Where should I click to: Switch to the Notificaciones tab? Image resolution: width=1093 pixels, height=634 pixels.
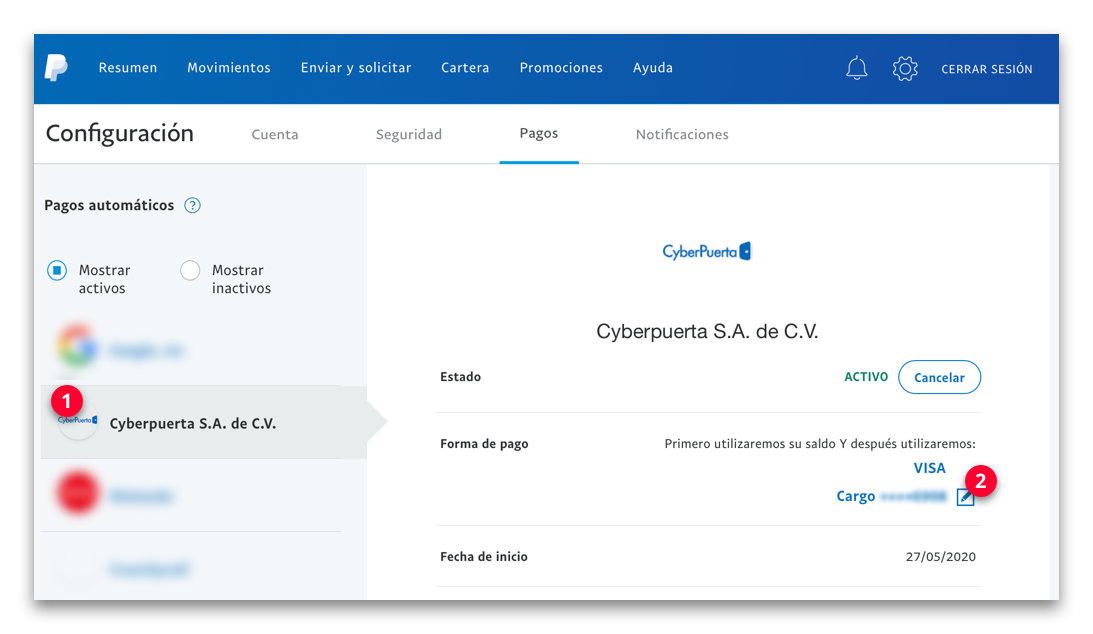682,134
